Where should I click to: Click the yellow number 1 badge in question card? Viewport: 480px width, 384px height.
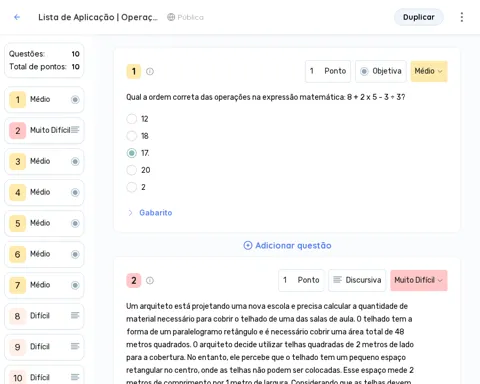pyautogui.click(x=134, y=71)
